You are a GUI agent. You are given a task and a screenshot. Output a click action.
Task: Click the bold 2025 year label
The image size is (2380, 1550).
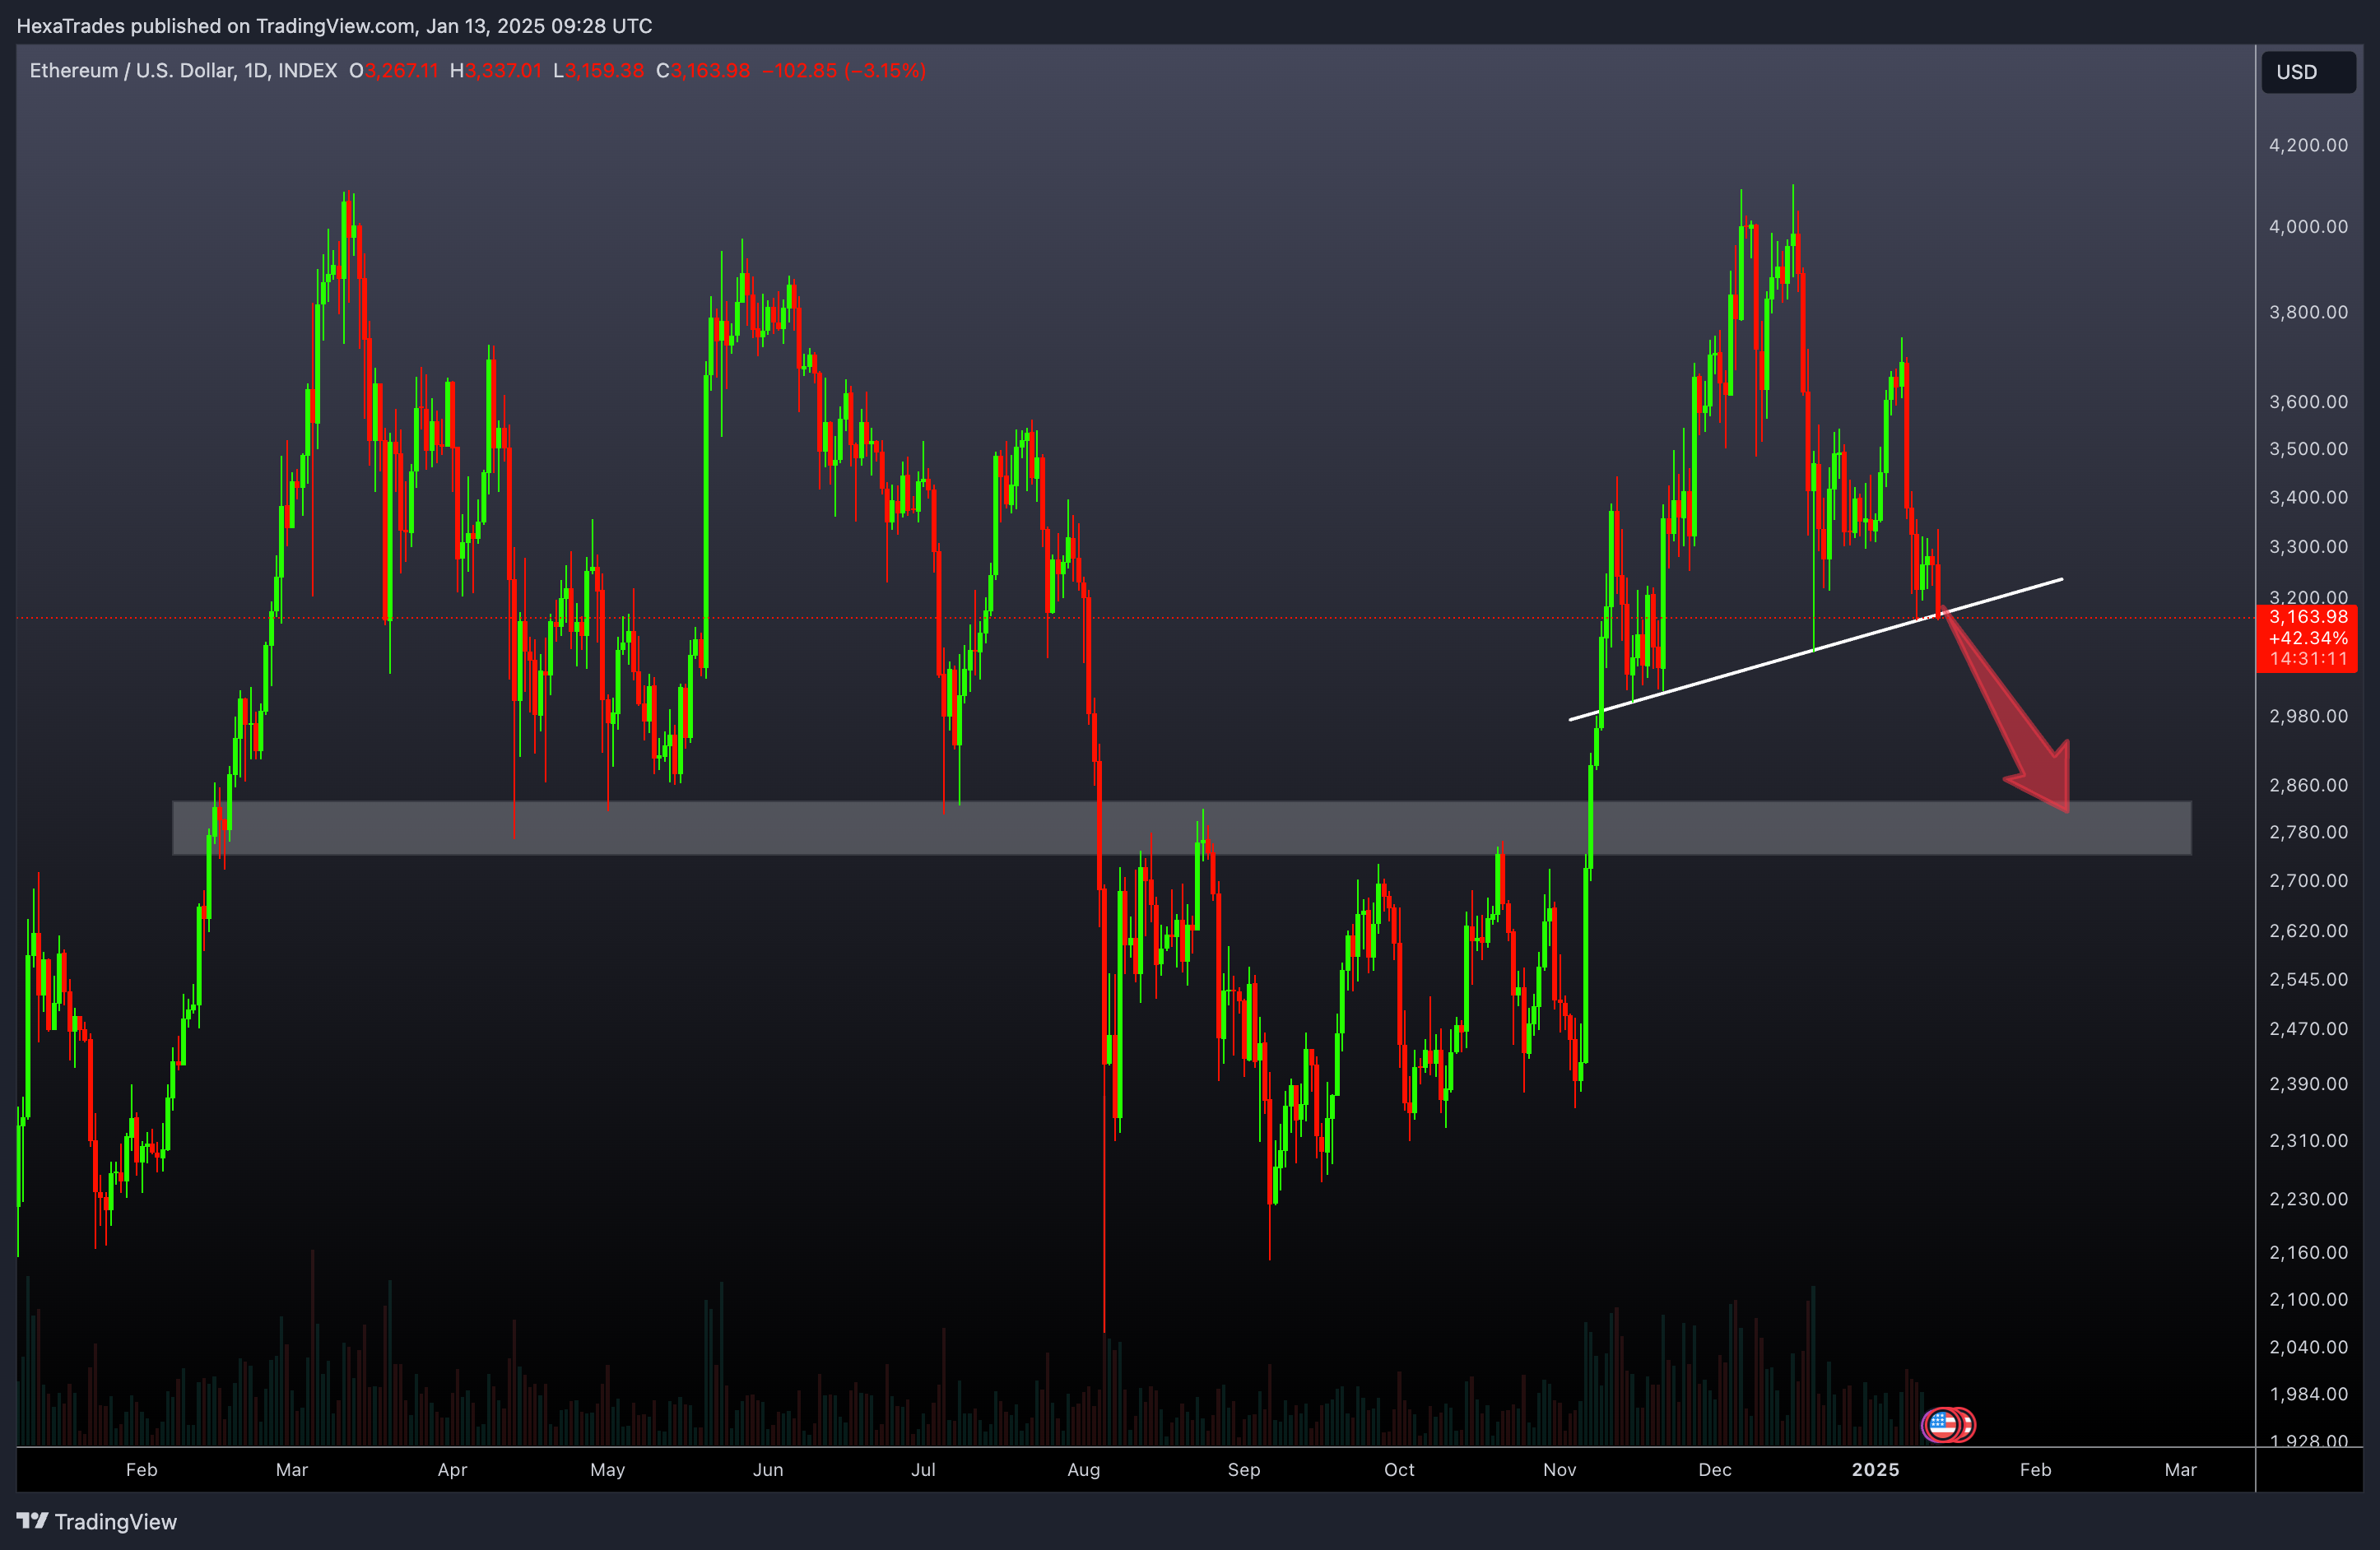pyautogui.click(x=1875, y=1470)
